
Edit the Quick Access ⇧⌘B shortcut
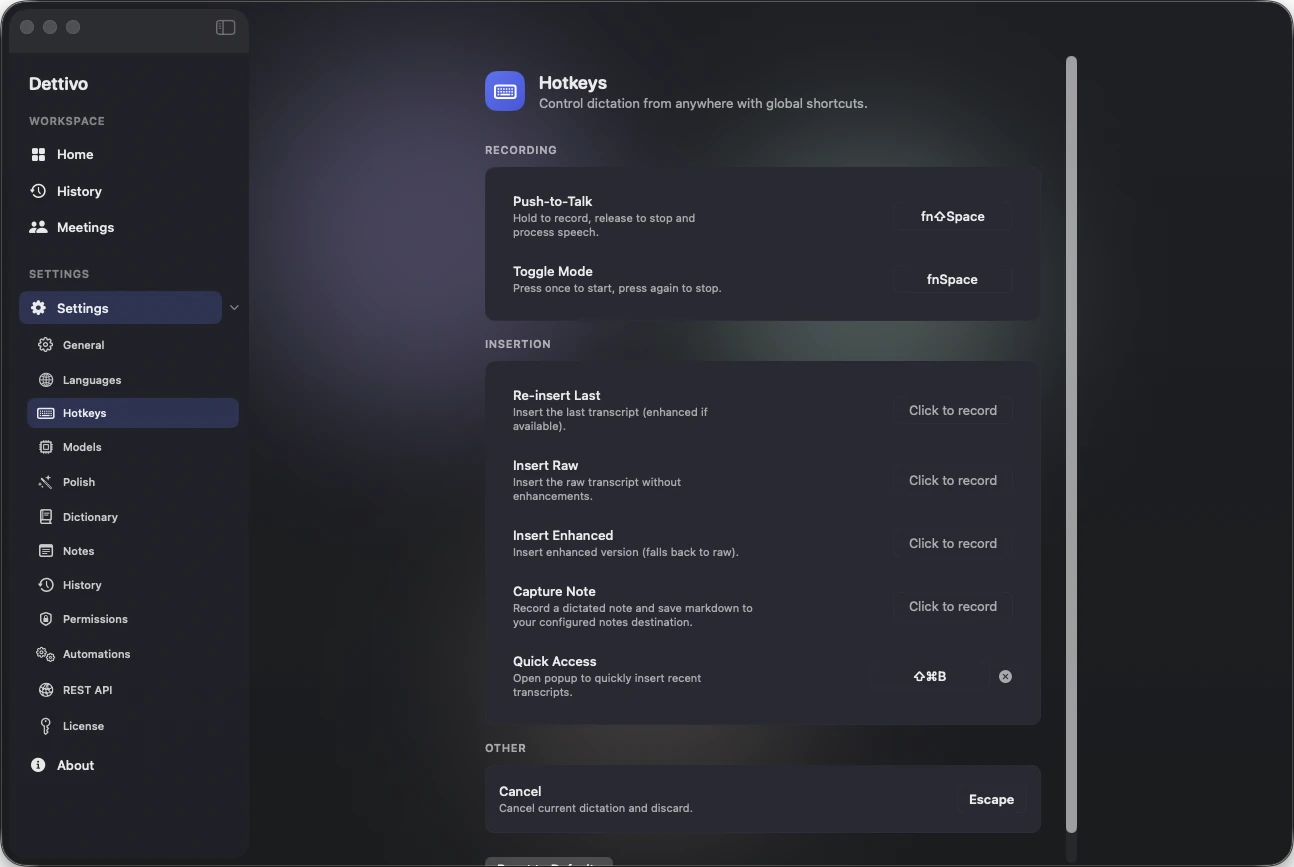pos(929,676)
